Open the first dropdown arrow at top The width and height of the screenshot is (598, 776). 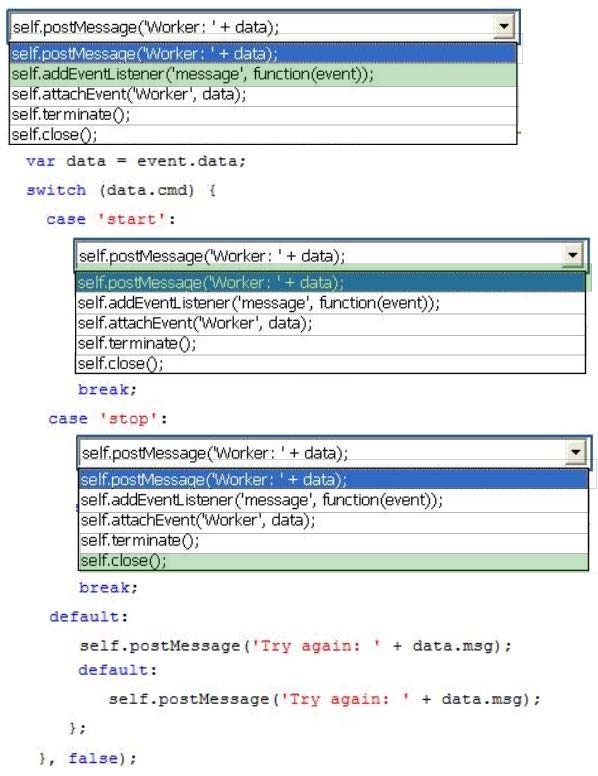[503, 26]
